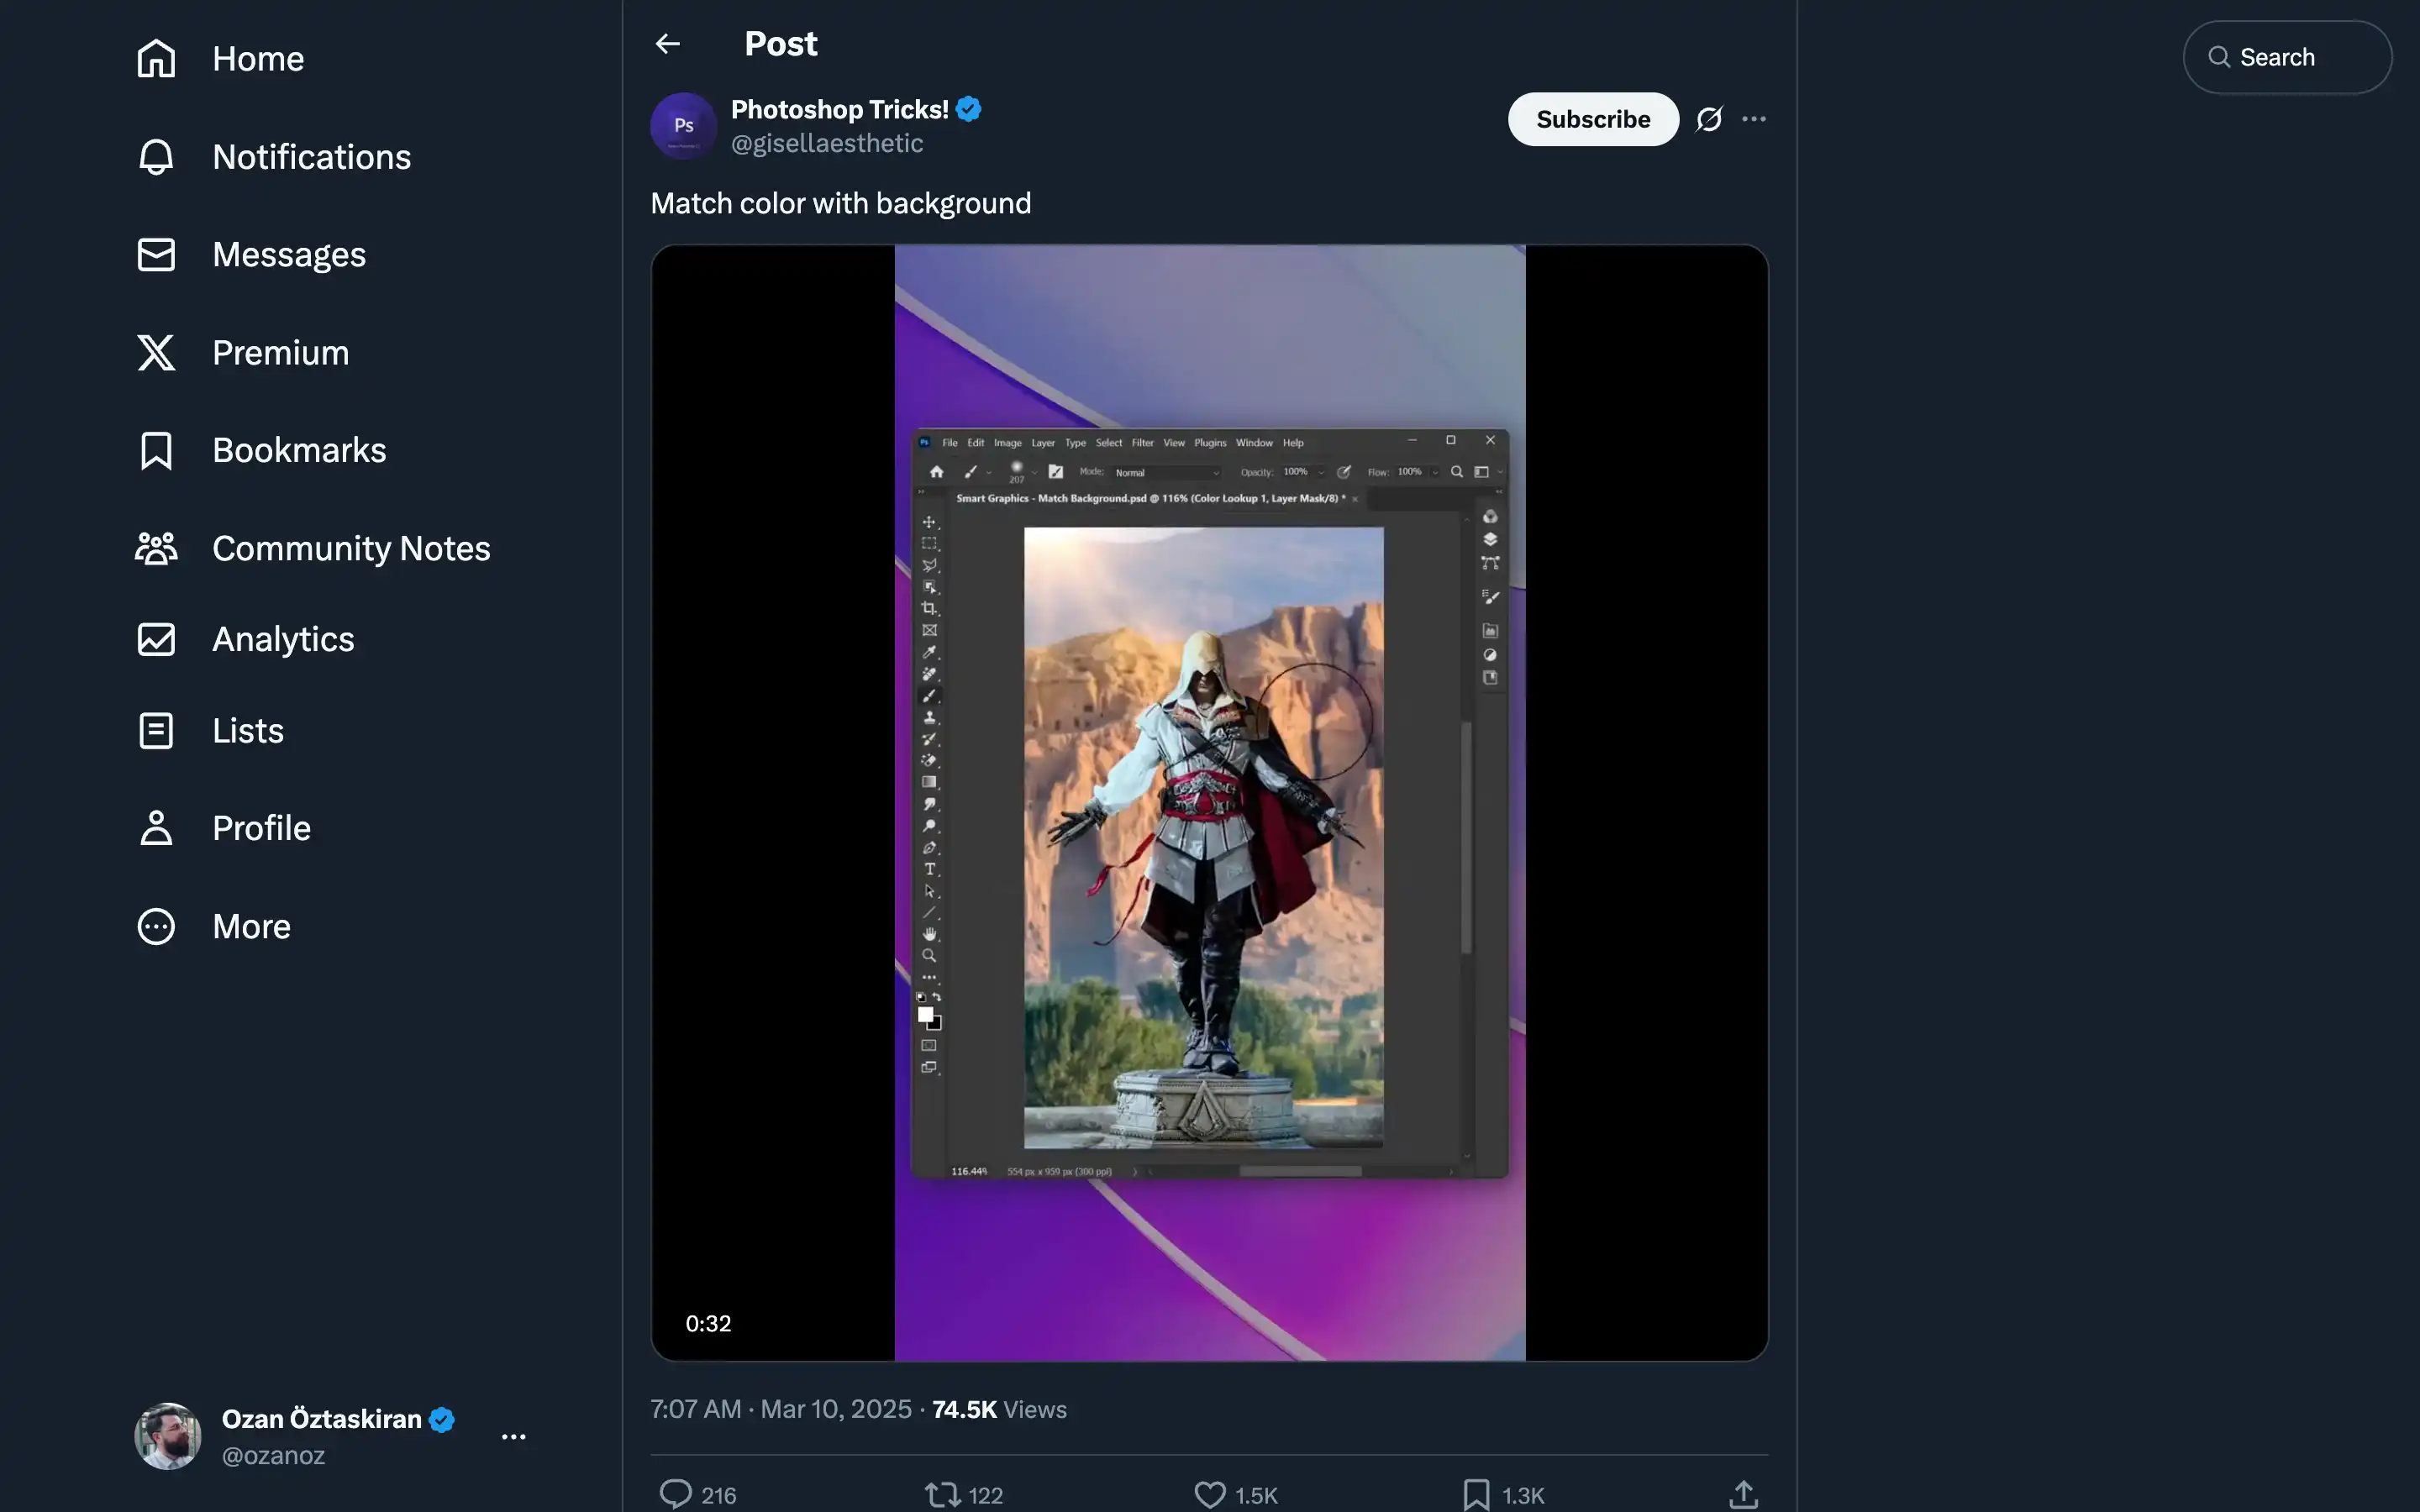The width and height of the screenshot is (2420, 1512).
Task: Like the post with the heart icon
Action: tap(1210, 1494)
